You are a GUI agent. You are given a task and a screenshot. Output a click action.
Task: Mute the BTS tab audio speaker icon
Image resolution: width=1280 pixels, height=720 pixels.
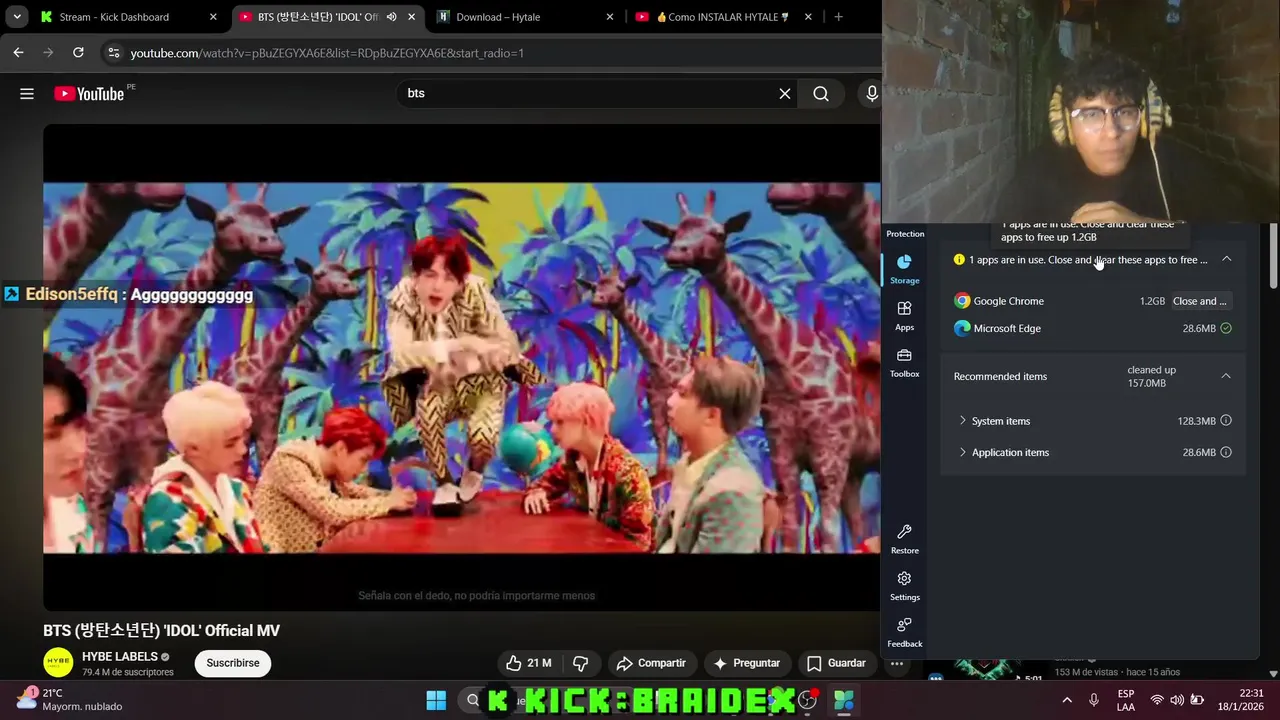tap(391, 17)
